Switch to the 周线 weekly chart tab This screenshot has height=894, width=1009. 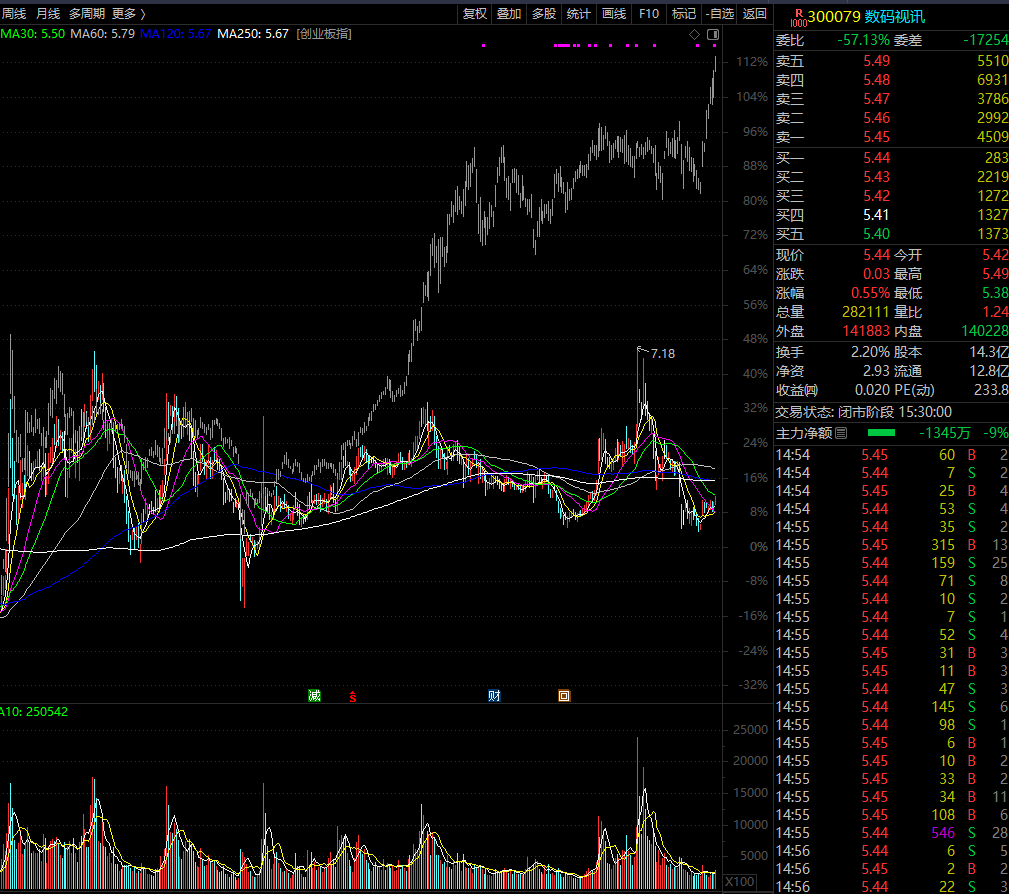pyautogui.click(x=14, y=14)
